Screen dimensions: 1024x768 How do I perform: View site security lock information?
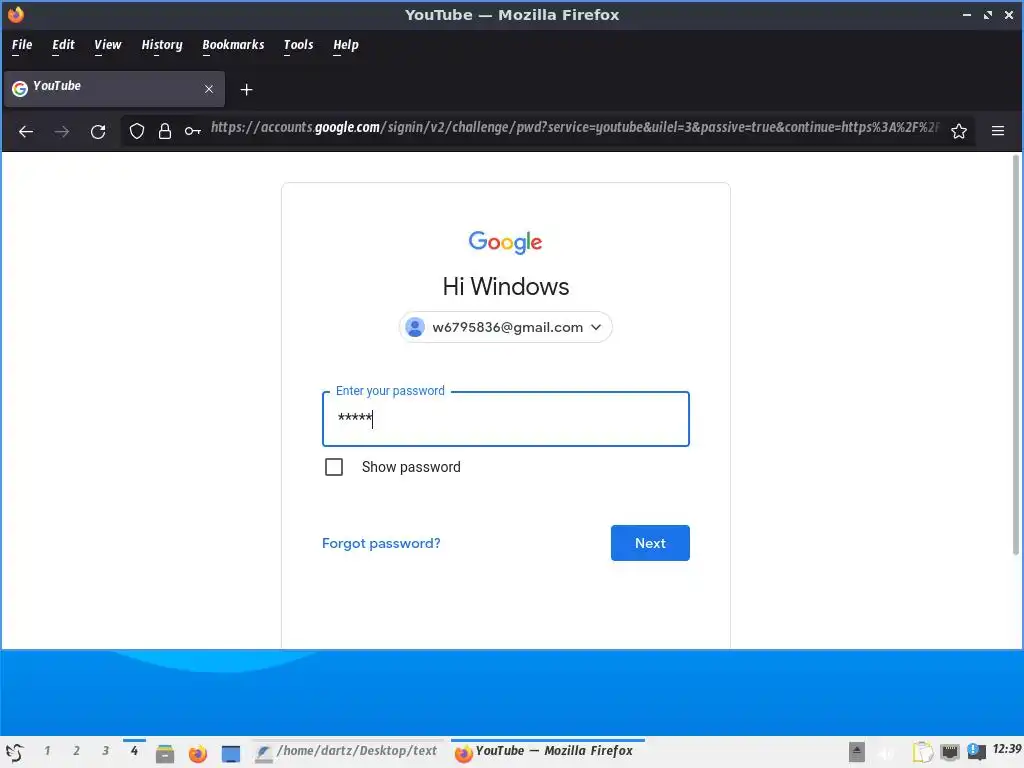(165, 131)
